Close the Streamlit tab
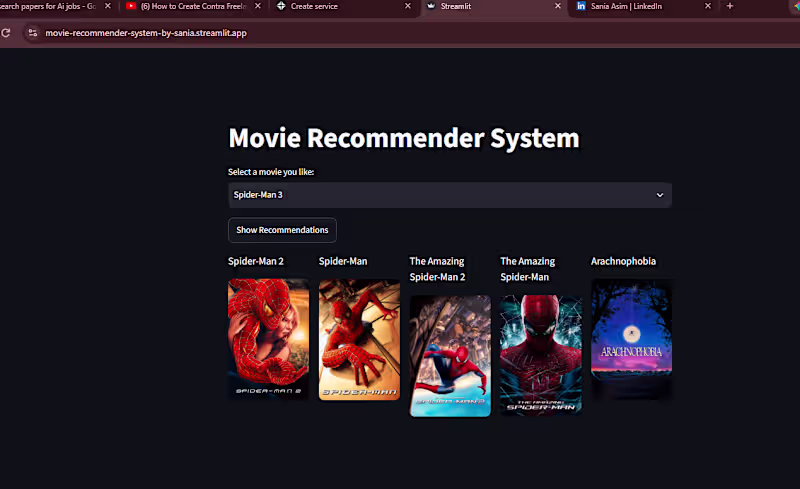800x489 pixels. (558, 6)
